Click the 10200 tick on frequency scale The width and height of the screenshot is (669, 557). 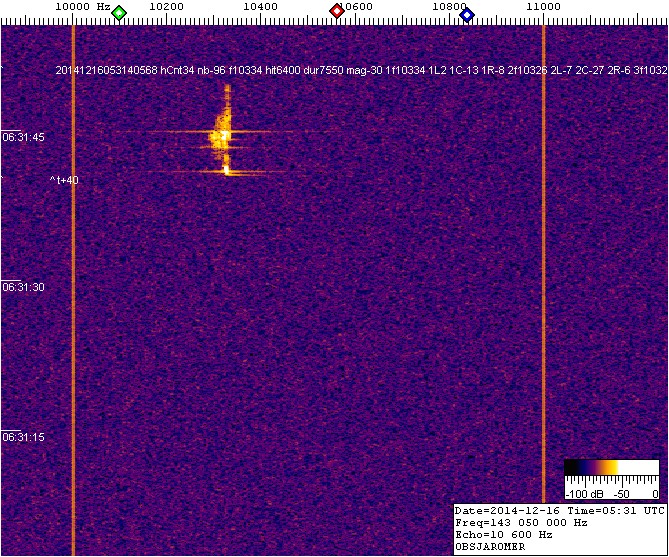click(165, 8)
